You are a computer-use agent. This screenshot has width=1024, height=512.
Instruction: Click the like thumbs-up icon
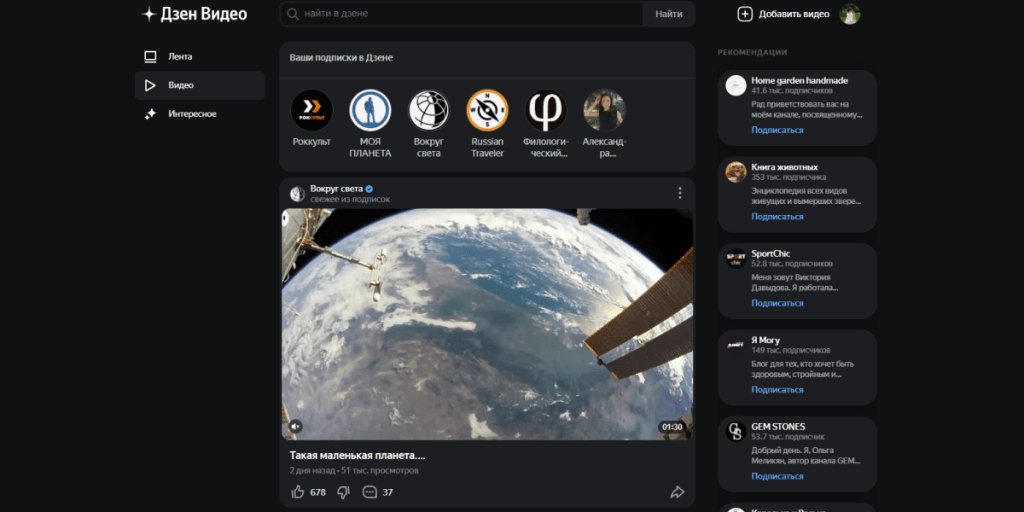click(x=297, y=492)
